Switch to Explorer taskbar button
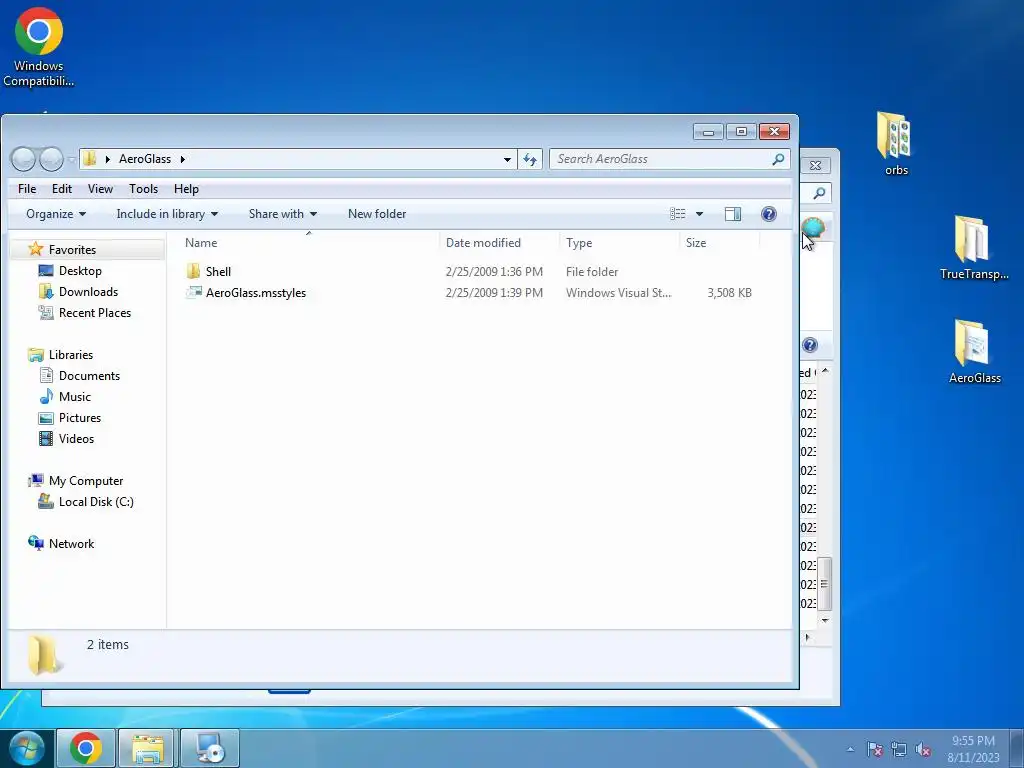 [x=147, y=748]
